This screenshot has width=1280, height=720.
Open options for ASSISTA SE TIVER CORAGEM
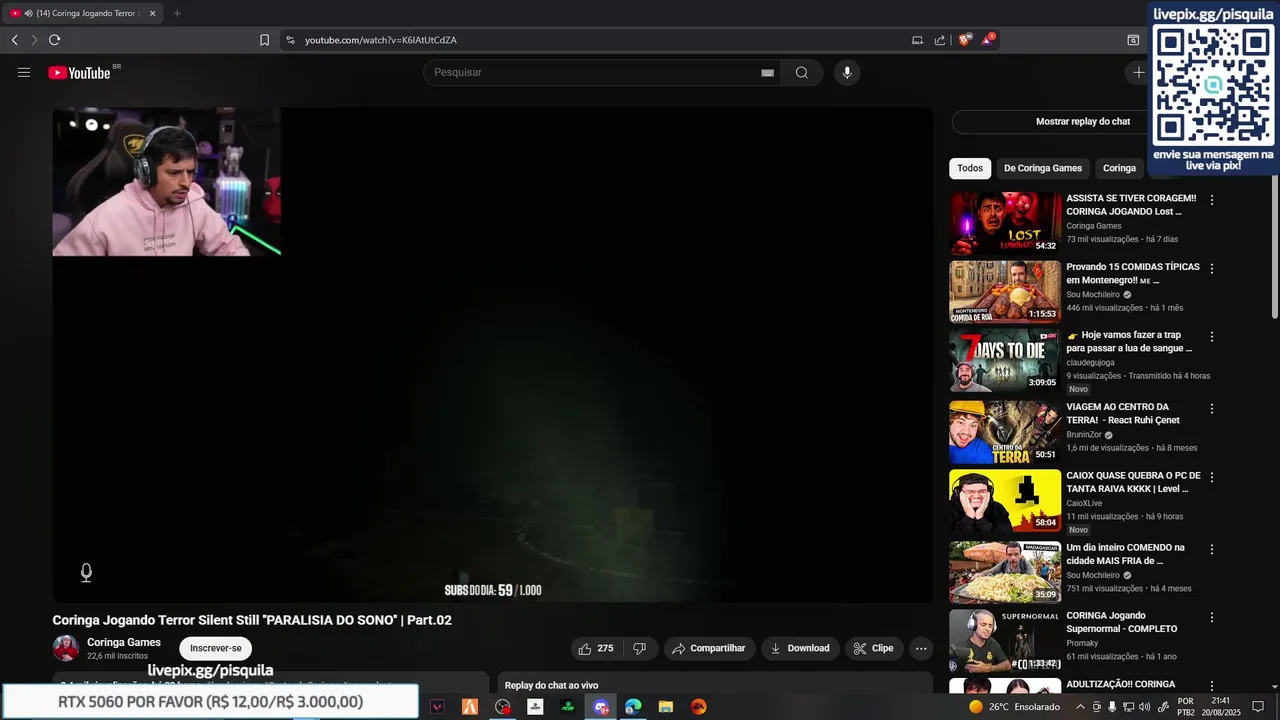point(1212,200)
